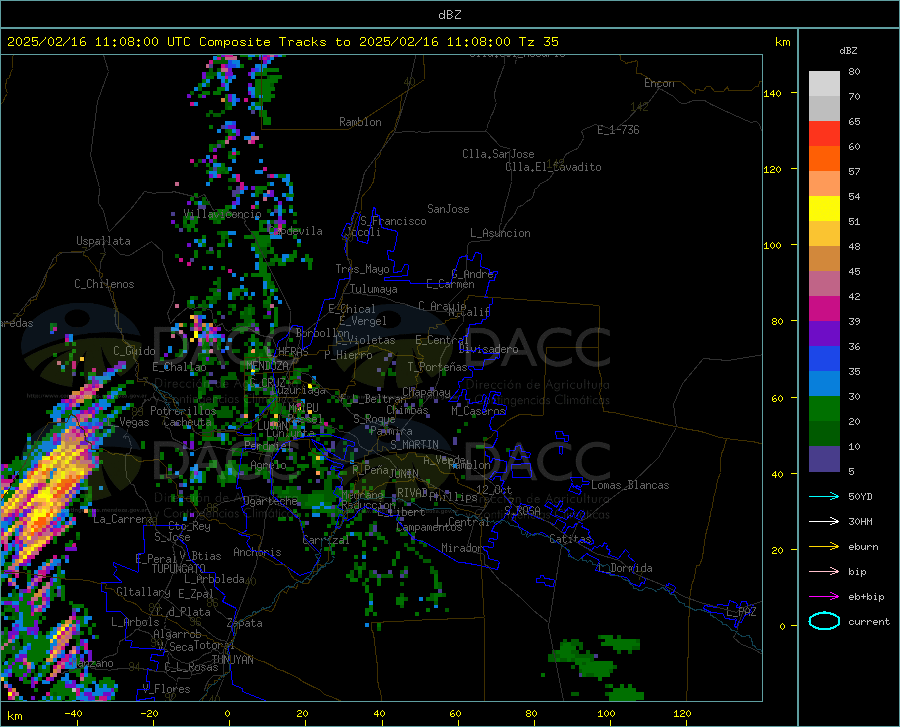Image resolution: width=900 pixels, height=727 pixels.
Task: Click the 'Potrerillos' place label
Action: point(183,411)
